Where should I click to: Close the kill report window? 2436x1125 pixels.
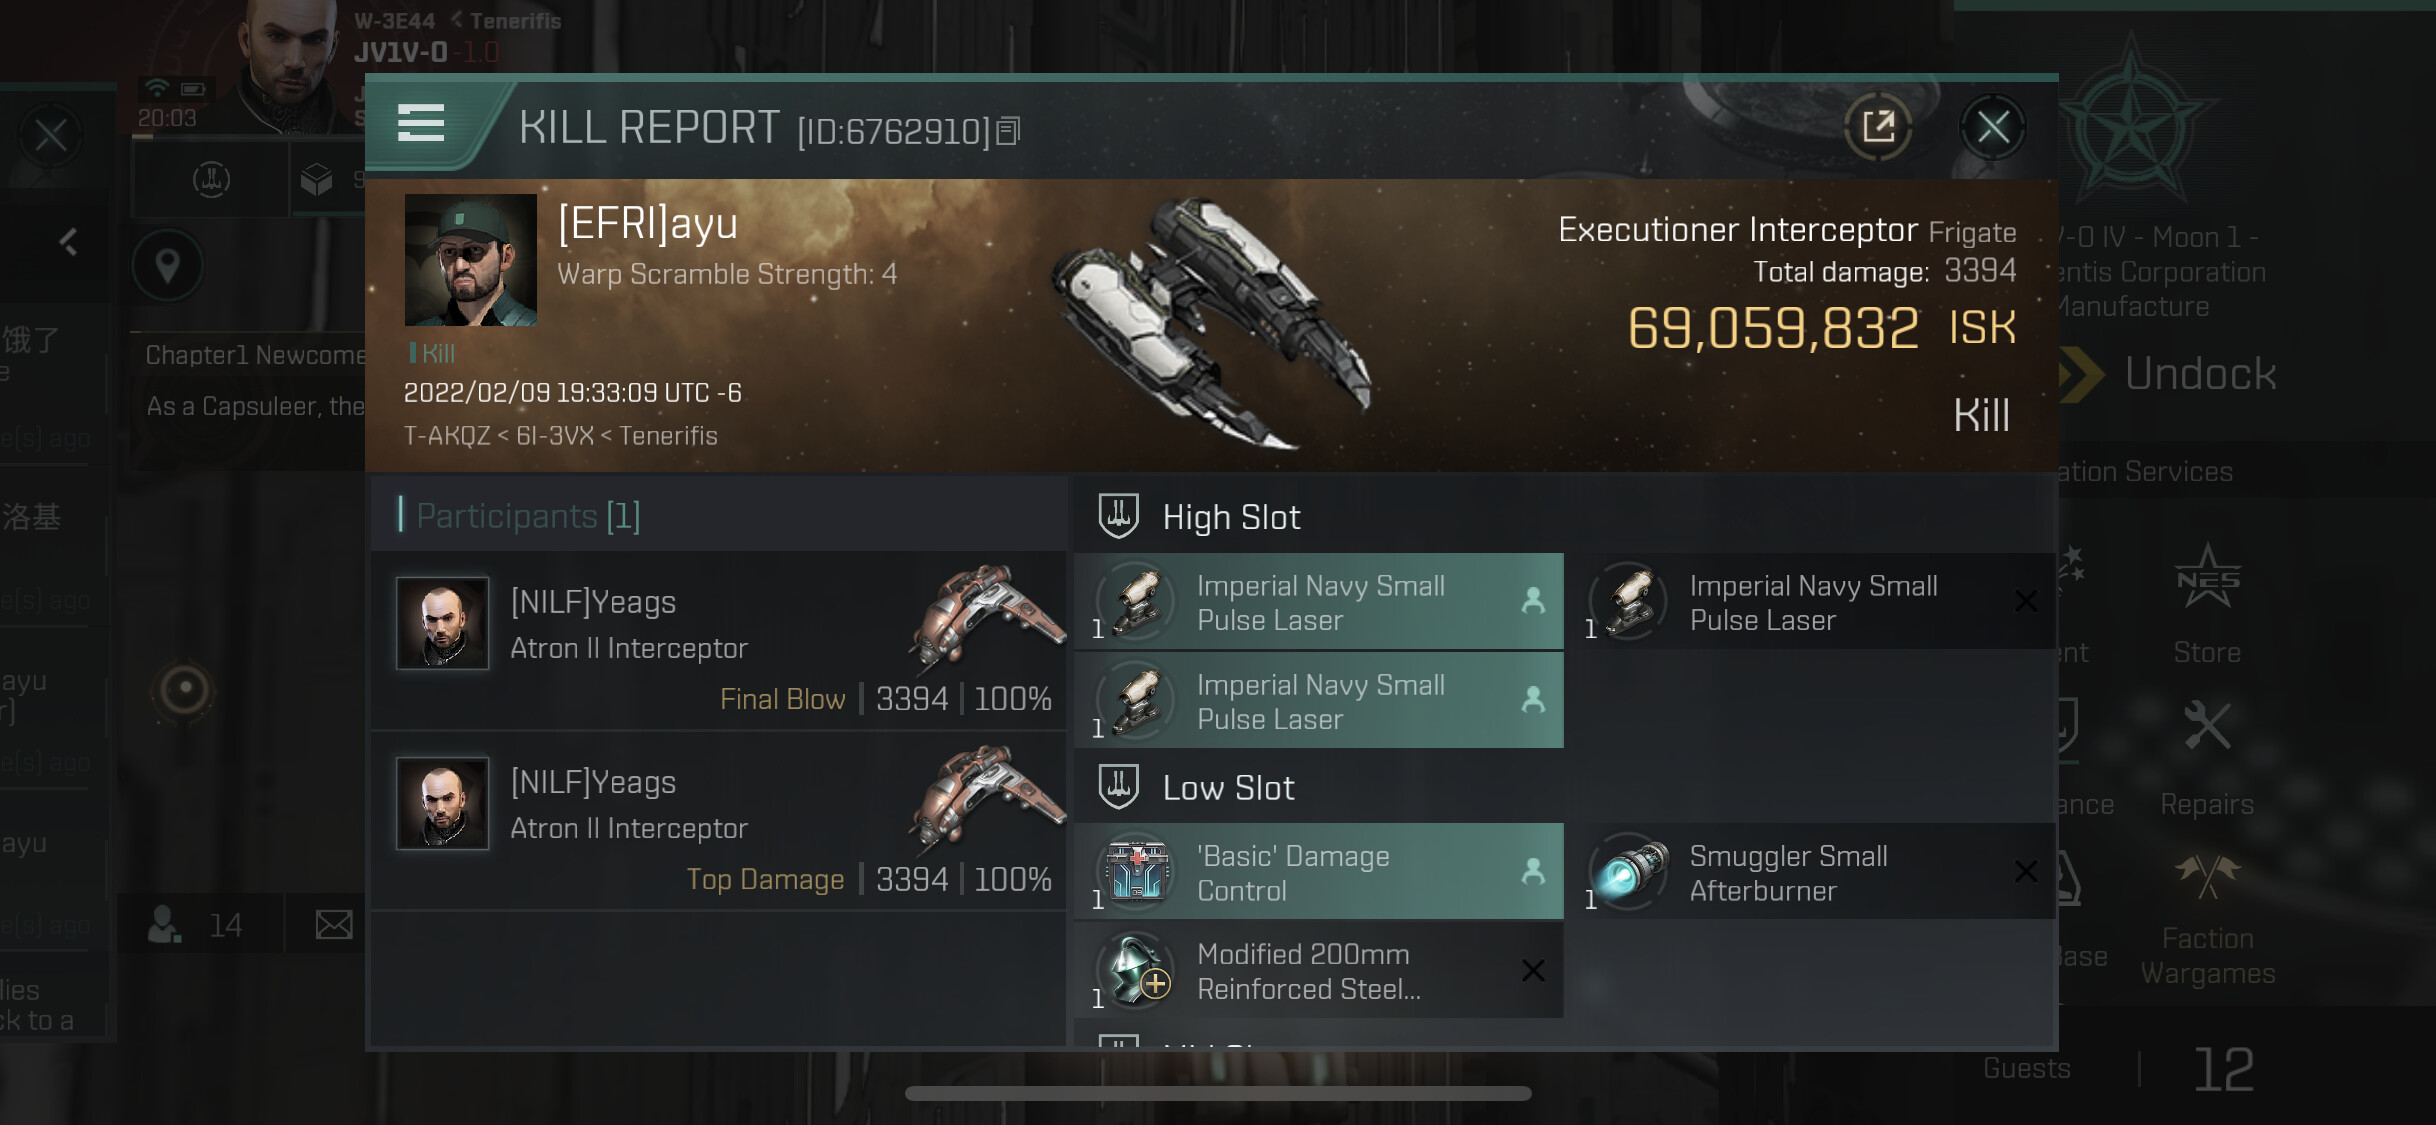point(1992,127)
